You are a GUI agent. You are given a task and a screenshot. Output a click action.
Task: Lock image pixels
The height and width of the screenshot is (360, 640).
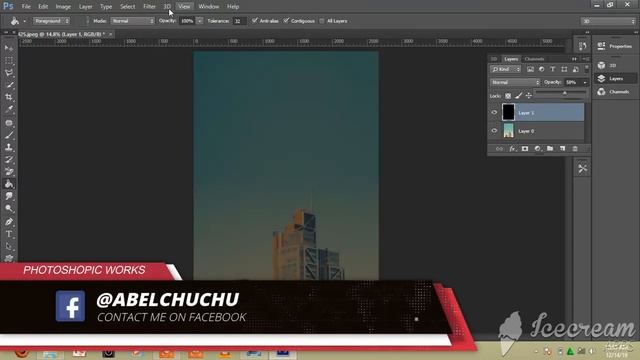(x=518, y=96)
